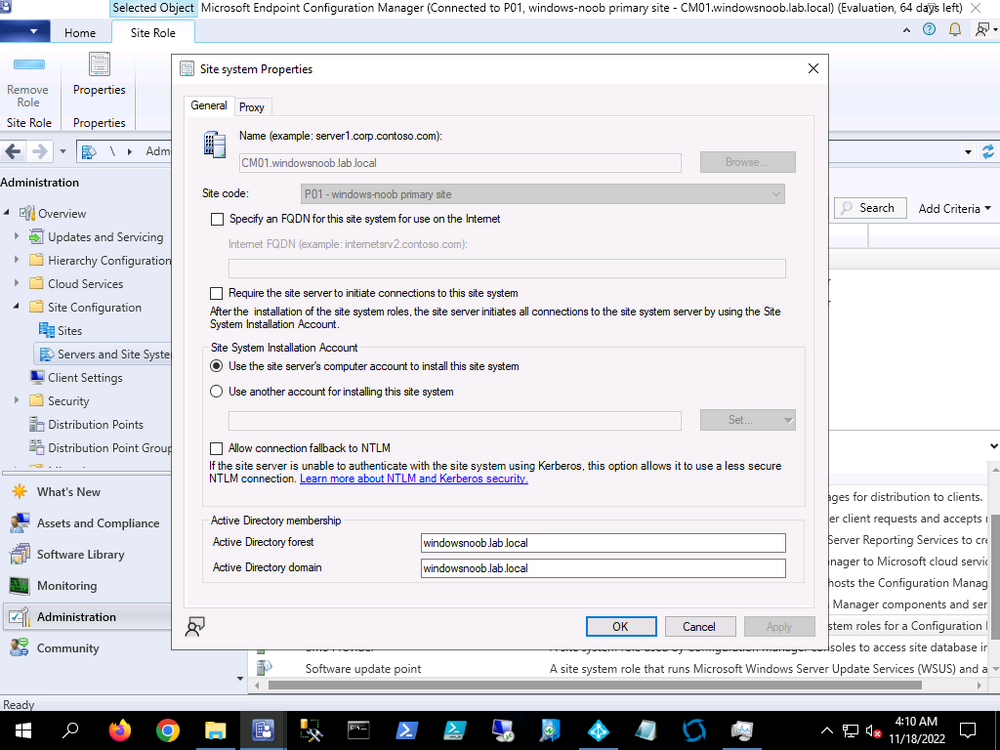This screenshot has height=750, width=1000.
Task: Check Require the site server to initiate connections
Action: (x=217, y=293)
